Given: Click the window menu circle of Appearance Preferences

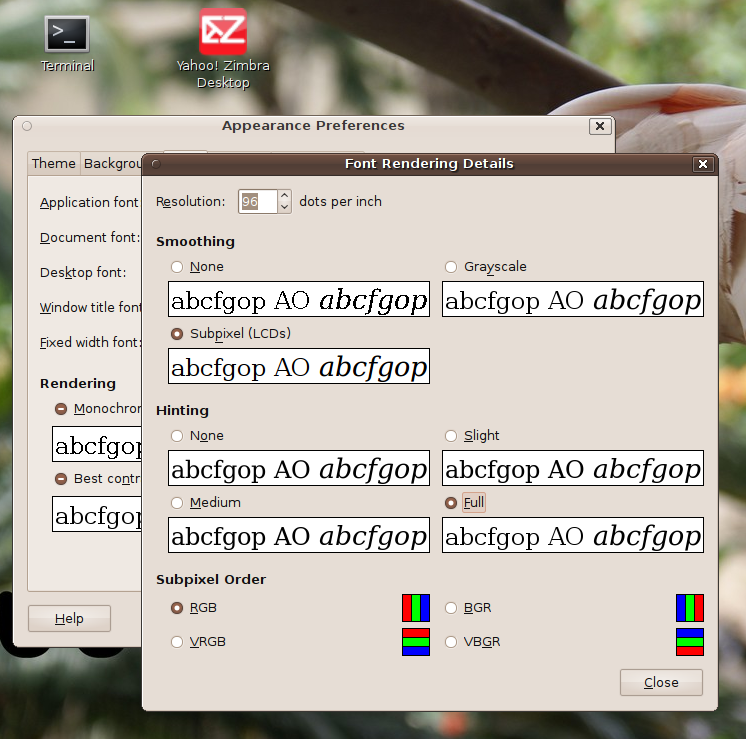Looking at the screenshot, I should 27,126.
